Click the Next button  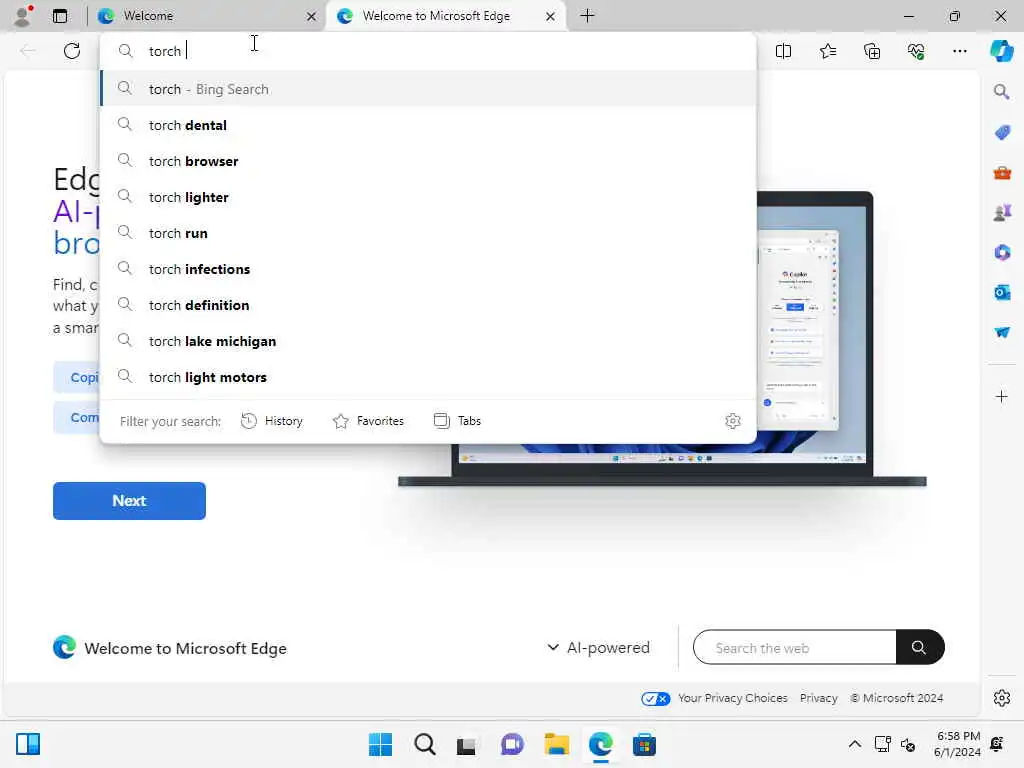pyautogui.click(x=129, y=501)
